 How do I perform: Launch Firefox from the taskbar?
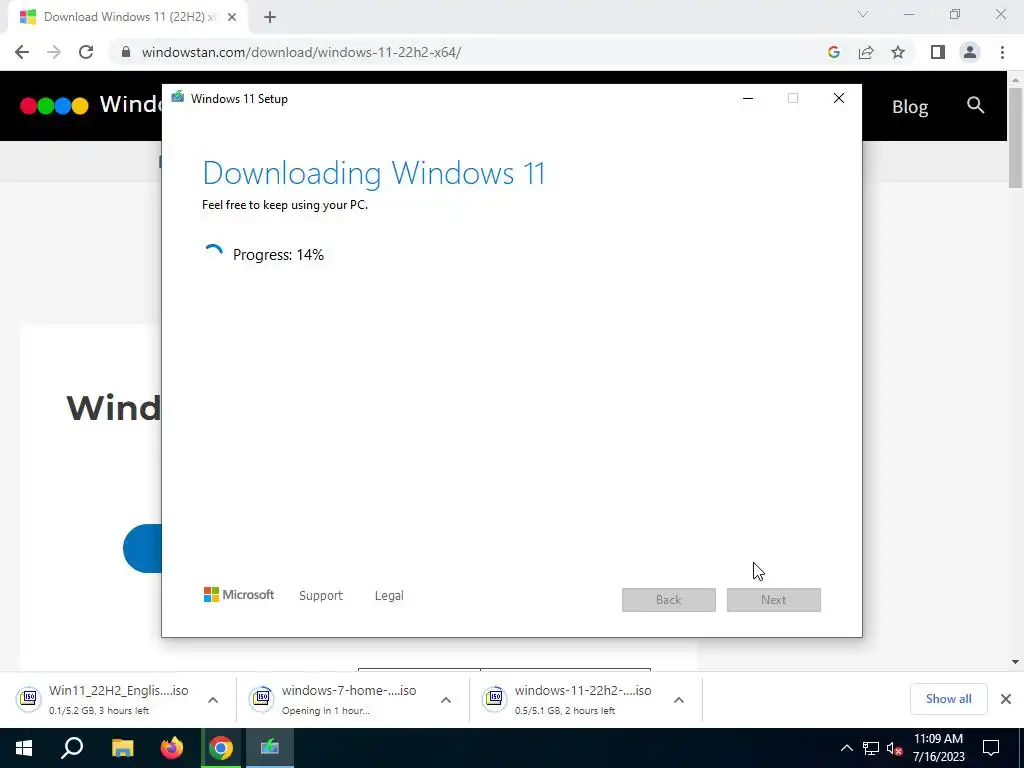[x=172, y=748]
